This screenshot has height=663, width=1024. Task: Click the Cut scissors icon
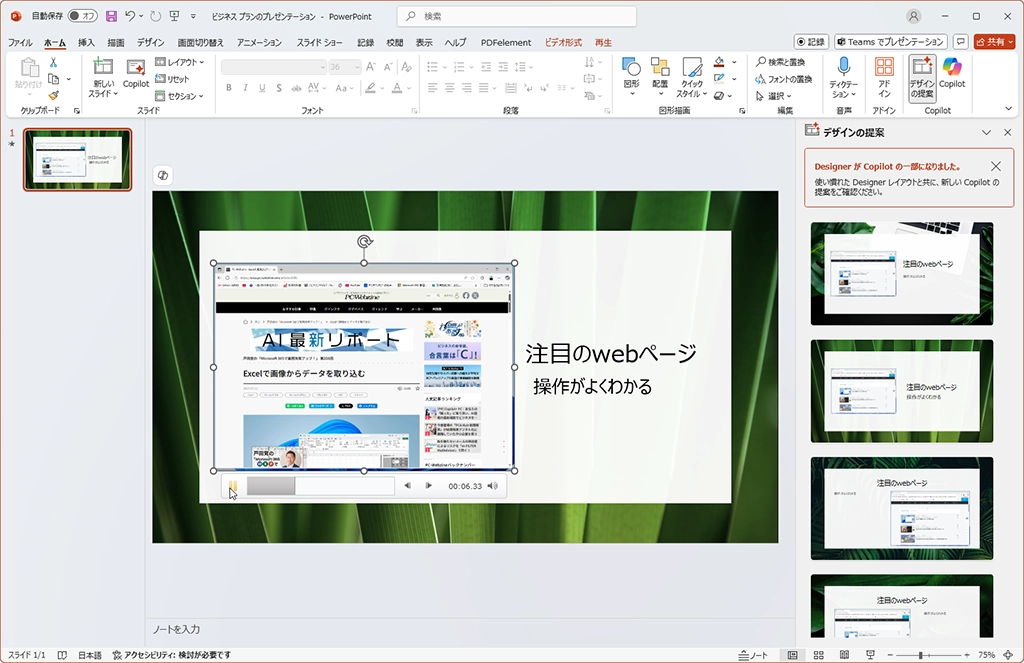pyautogui.click(x=54, y=63)
